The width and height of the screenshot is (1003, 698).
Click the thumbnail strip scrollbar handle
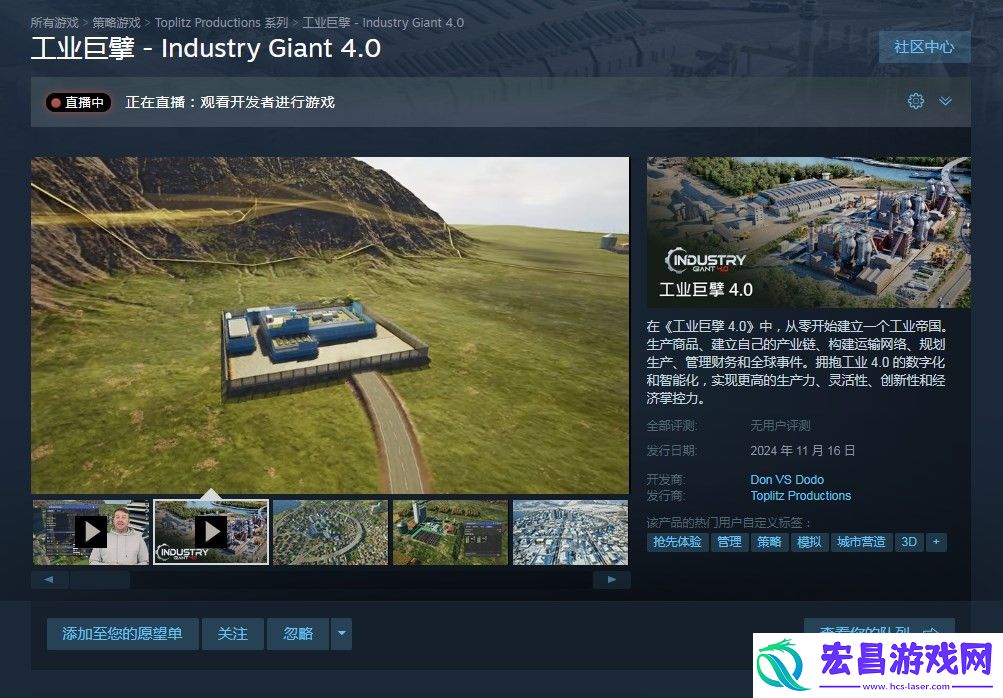(100, 580)
